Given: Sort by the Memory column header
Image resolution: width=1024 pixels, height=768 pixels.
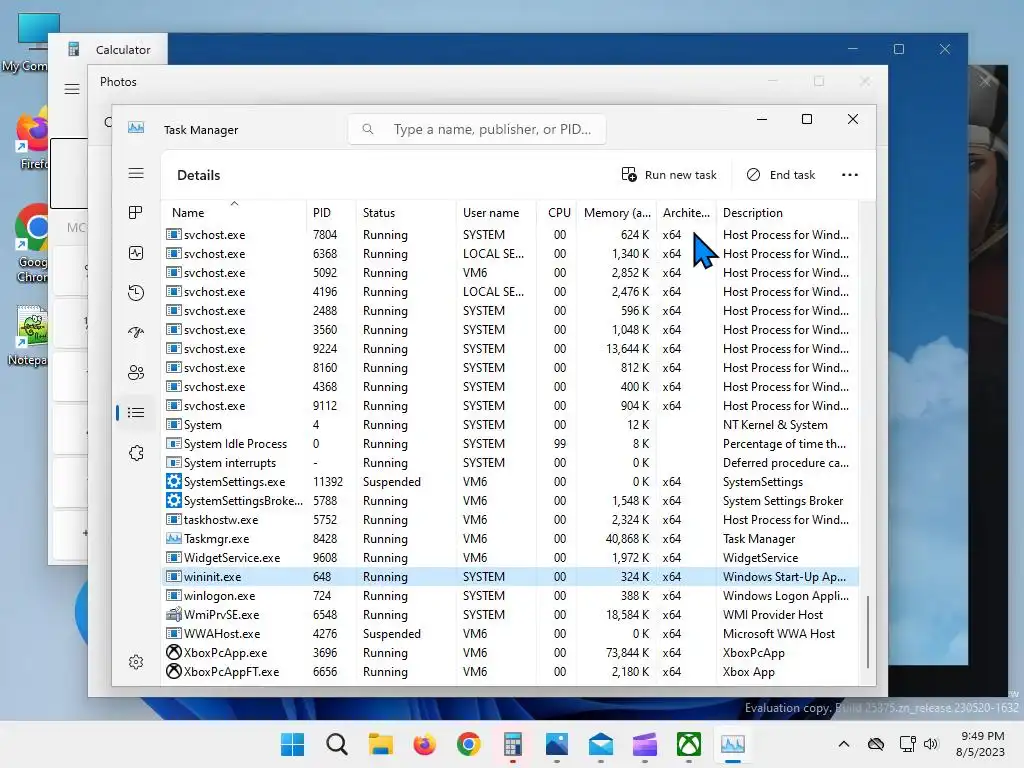Looking at the screenshot, I should pos(616,213).
